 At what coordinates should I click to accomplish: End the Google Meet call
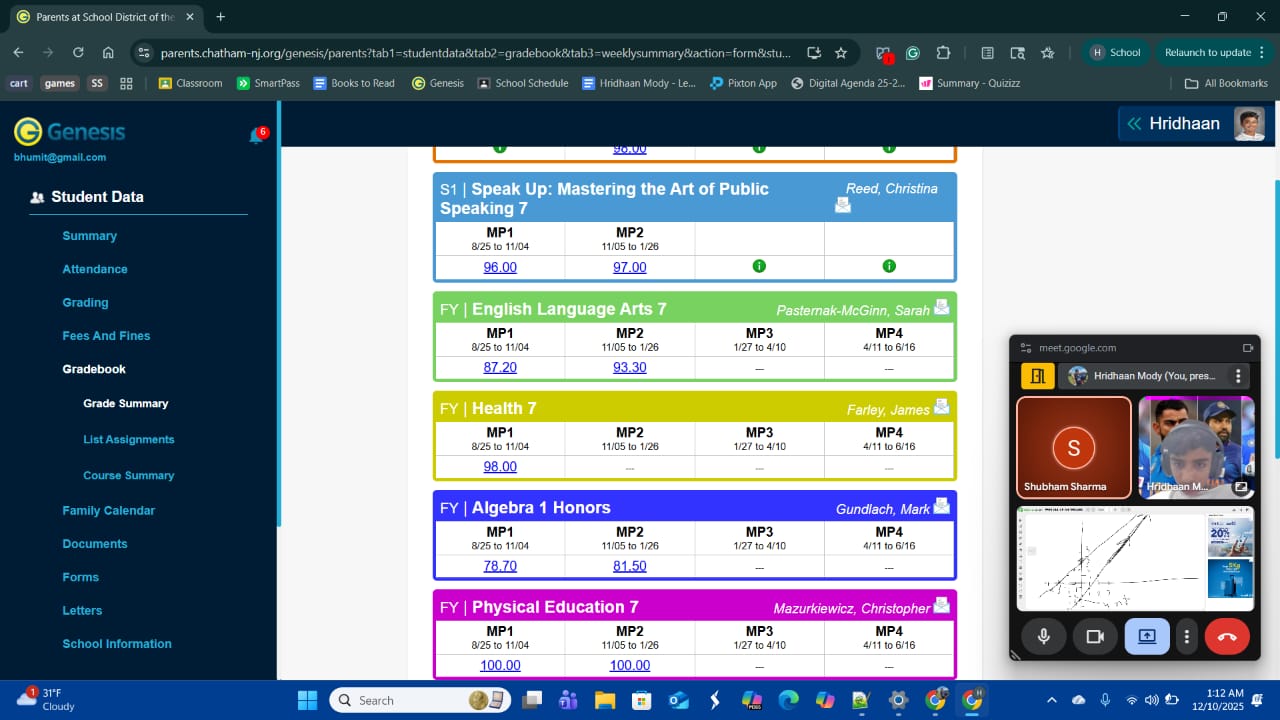tap(1227, 636)
